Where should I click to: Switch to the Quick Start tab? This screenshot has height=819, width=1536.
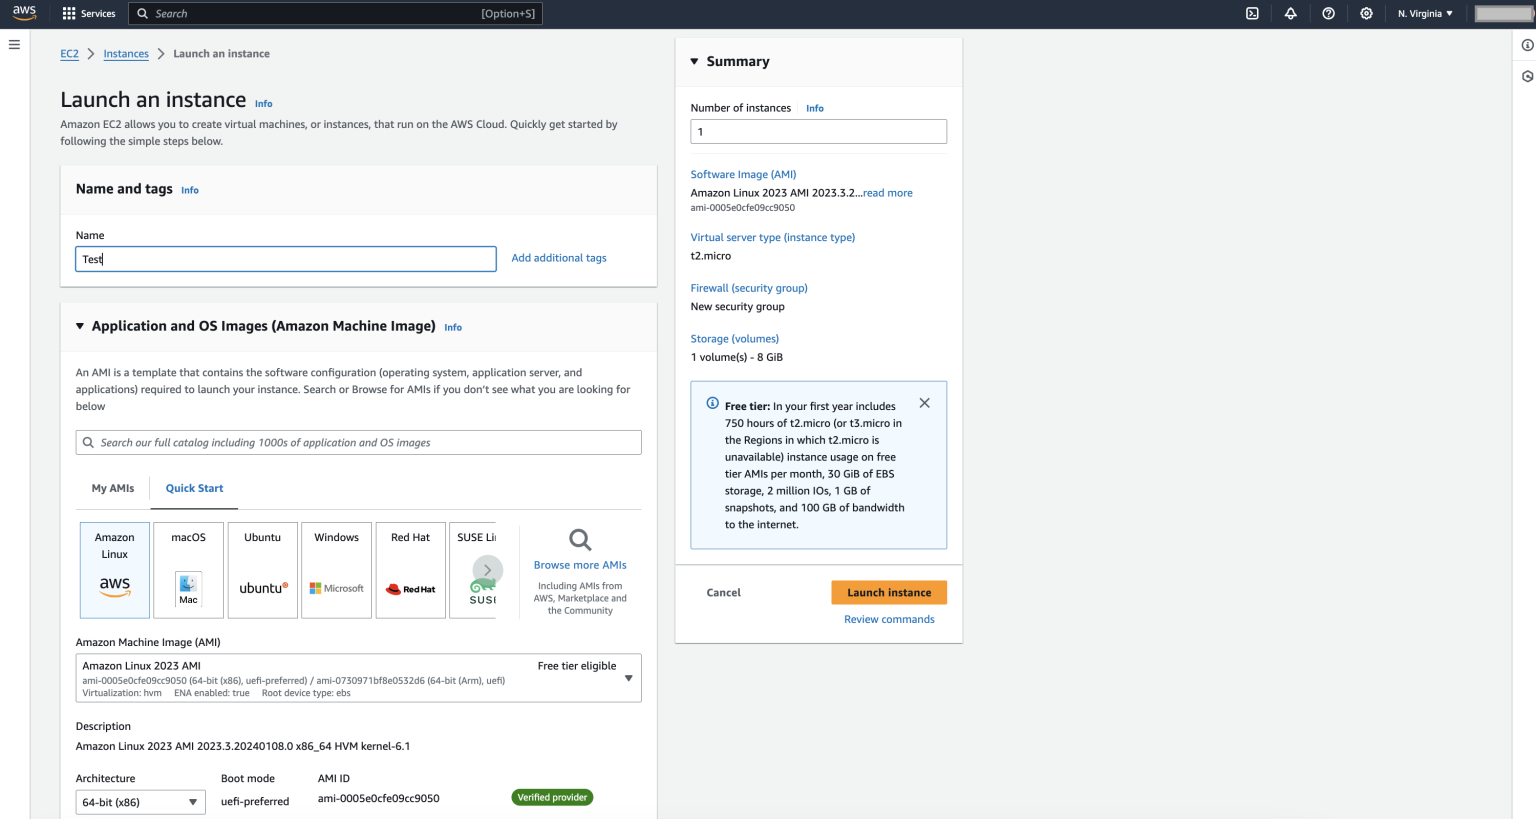[x=194, y=488]
